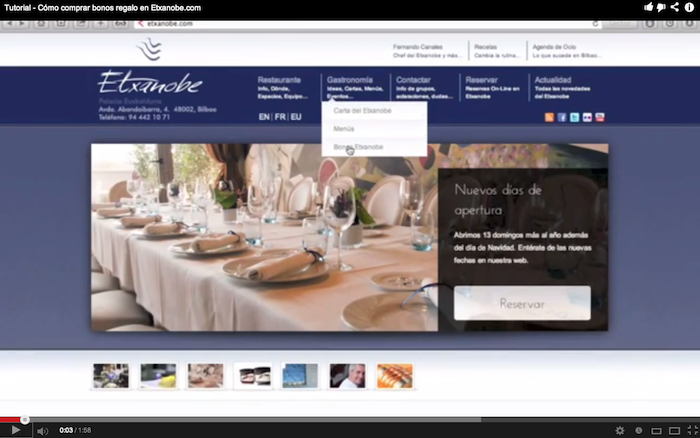
Task: Mute the video volume speaker icon
Action: pyautogui.click(x=43, y=431)
